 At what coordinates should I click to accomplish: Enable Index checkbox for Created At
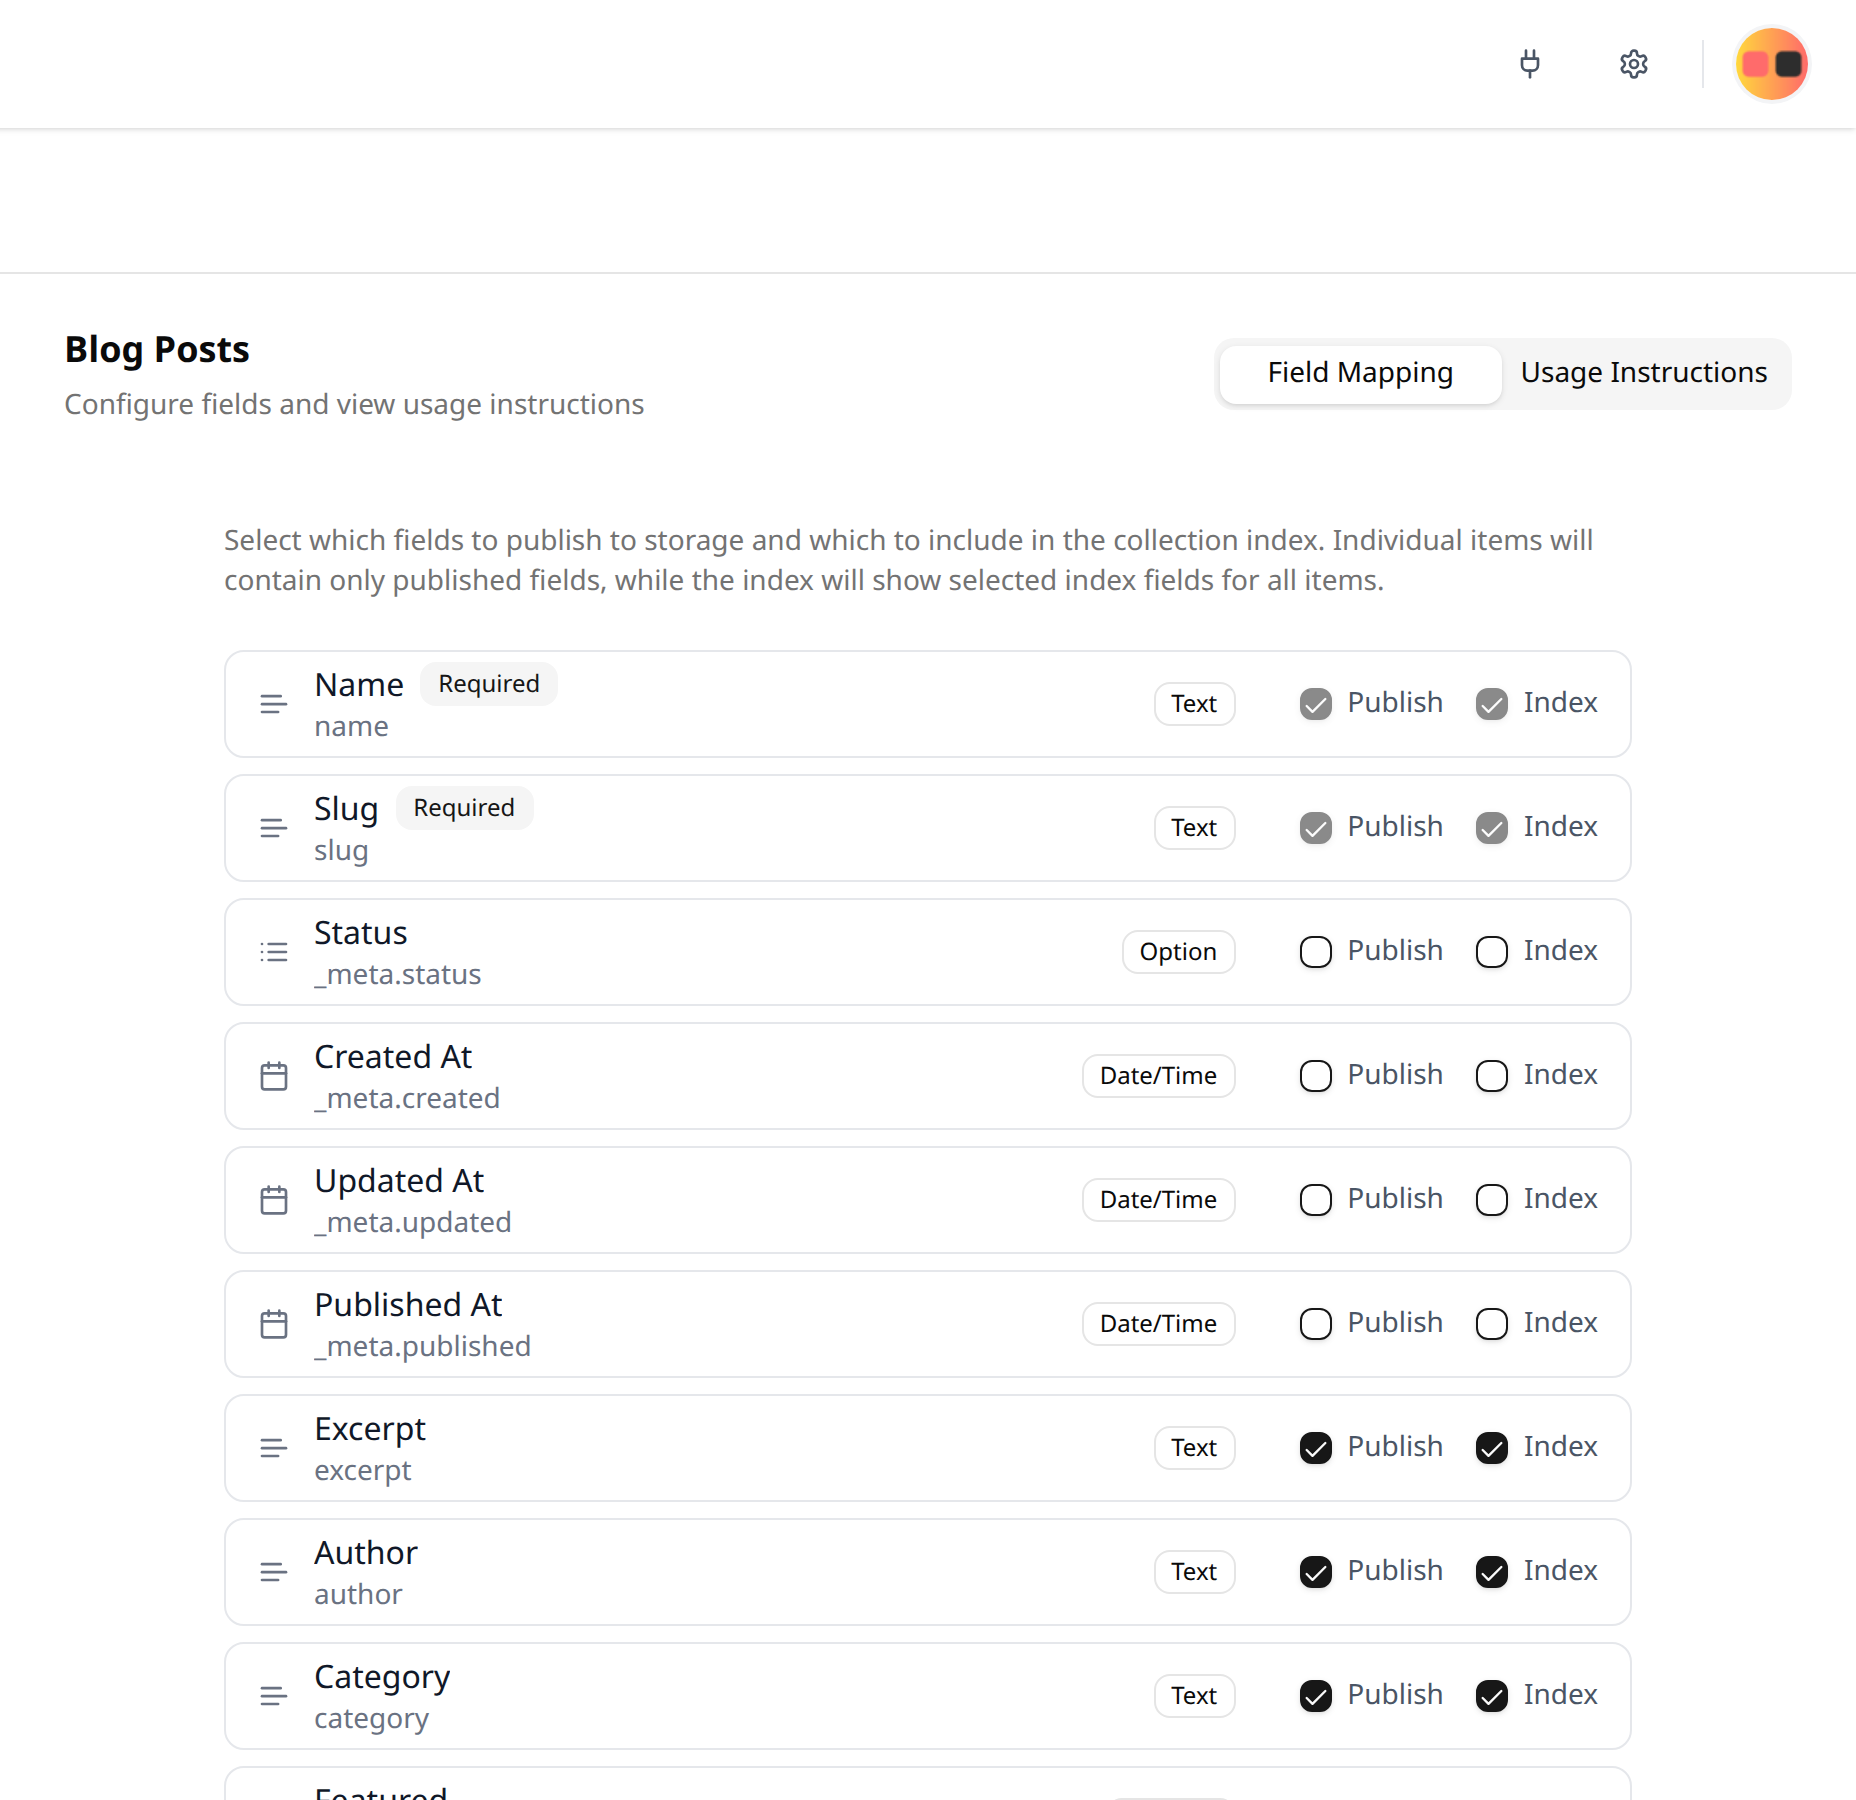coord(1491,1076)
